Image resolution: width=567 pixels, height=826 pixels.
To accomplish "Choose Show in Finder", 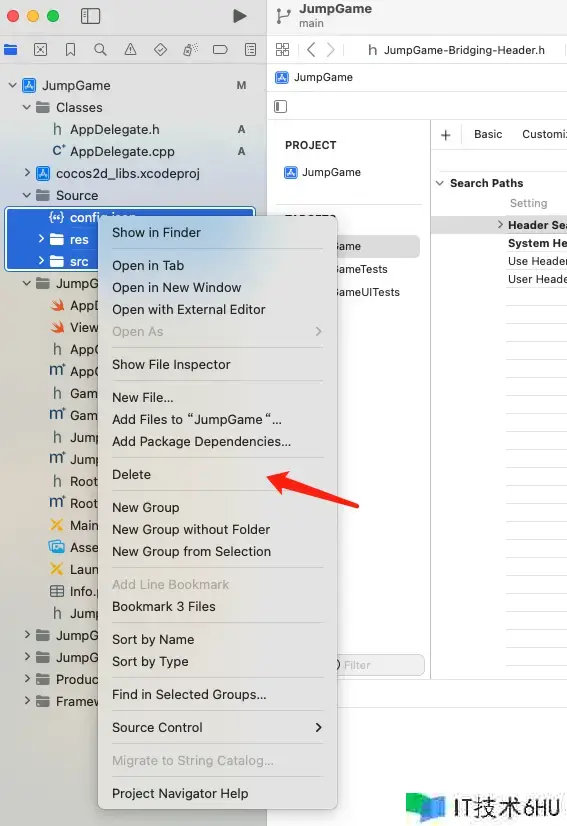I will (x=157, y=233).
